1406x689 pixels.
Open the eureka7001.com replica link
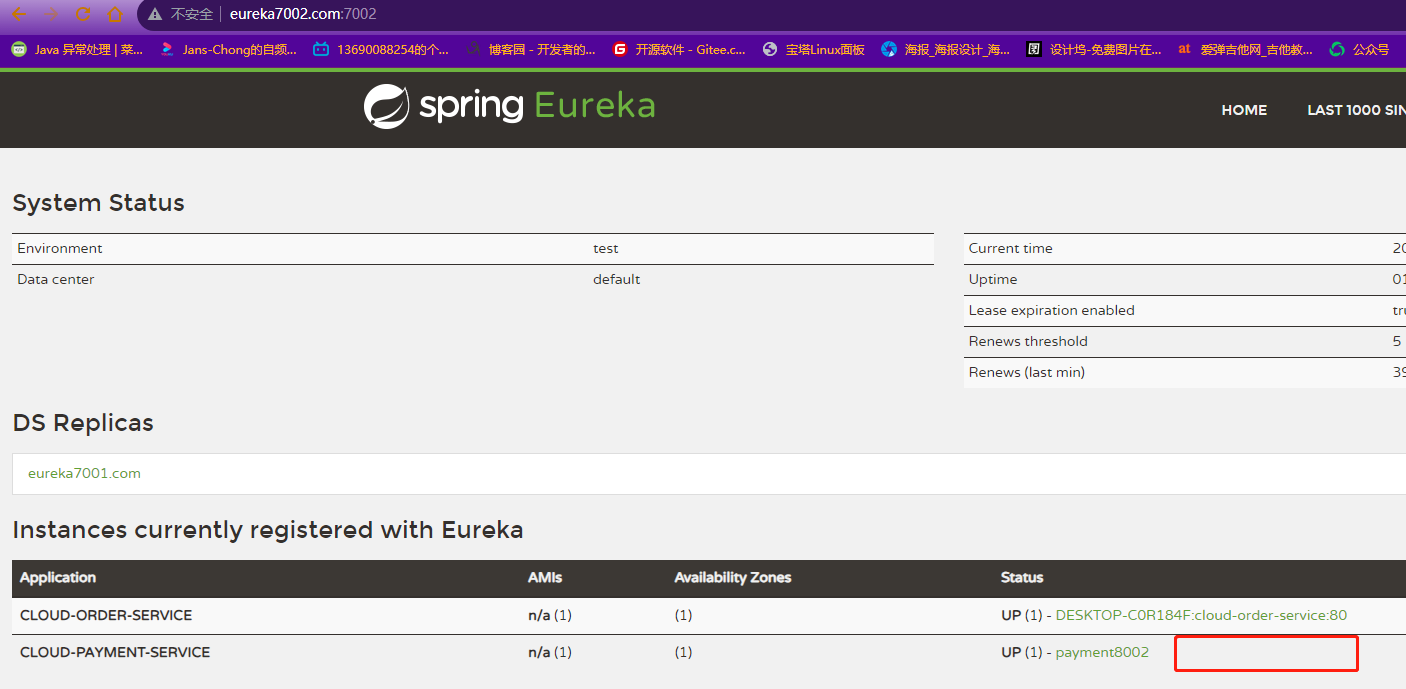click(84, 473)
